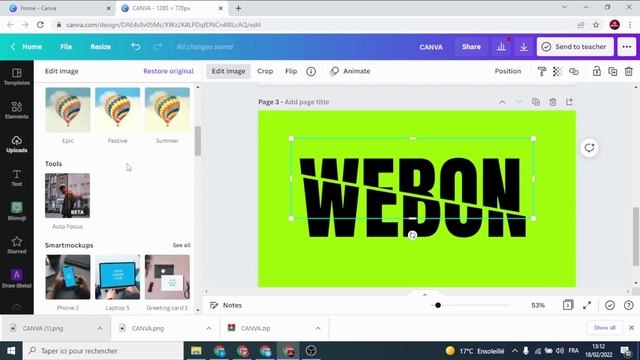Click the Animate button
This screenshot has width=640, height=360.
[350, 71]
